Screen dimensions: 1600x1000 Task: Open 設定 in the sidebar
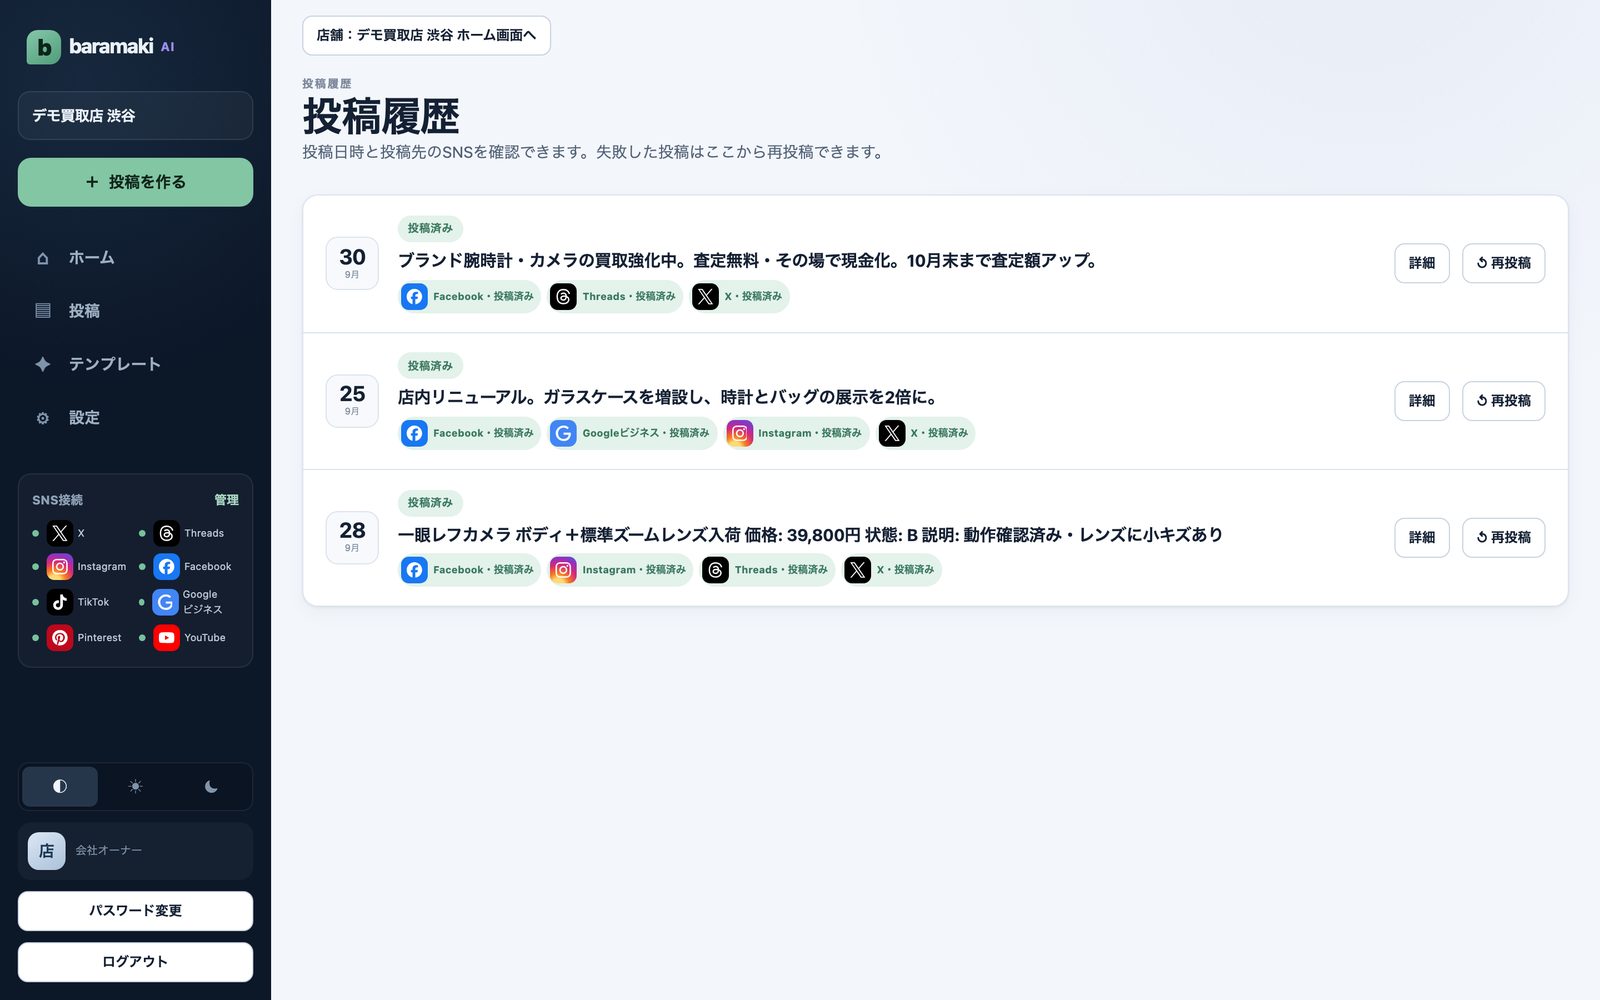[x=135, y=418]
